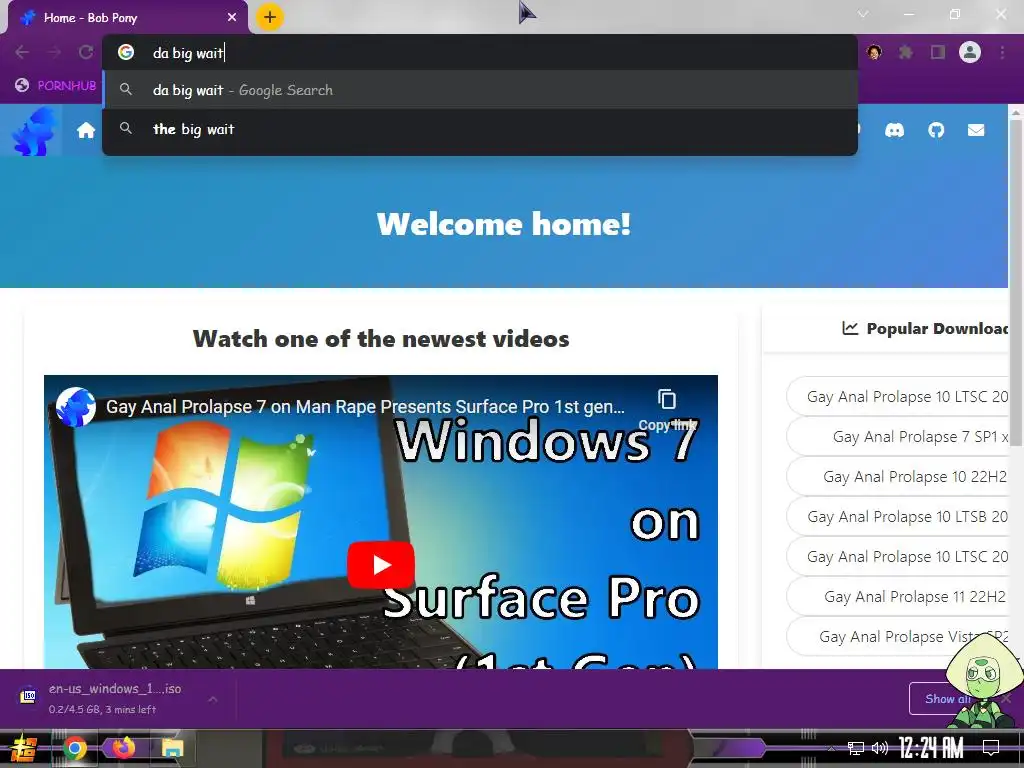Click the Google icon in the address bar

(x=126, y=52)
